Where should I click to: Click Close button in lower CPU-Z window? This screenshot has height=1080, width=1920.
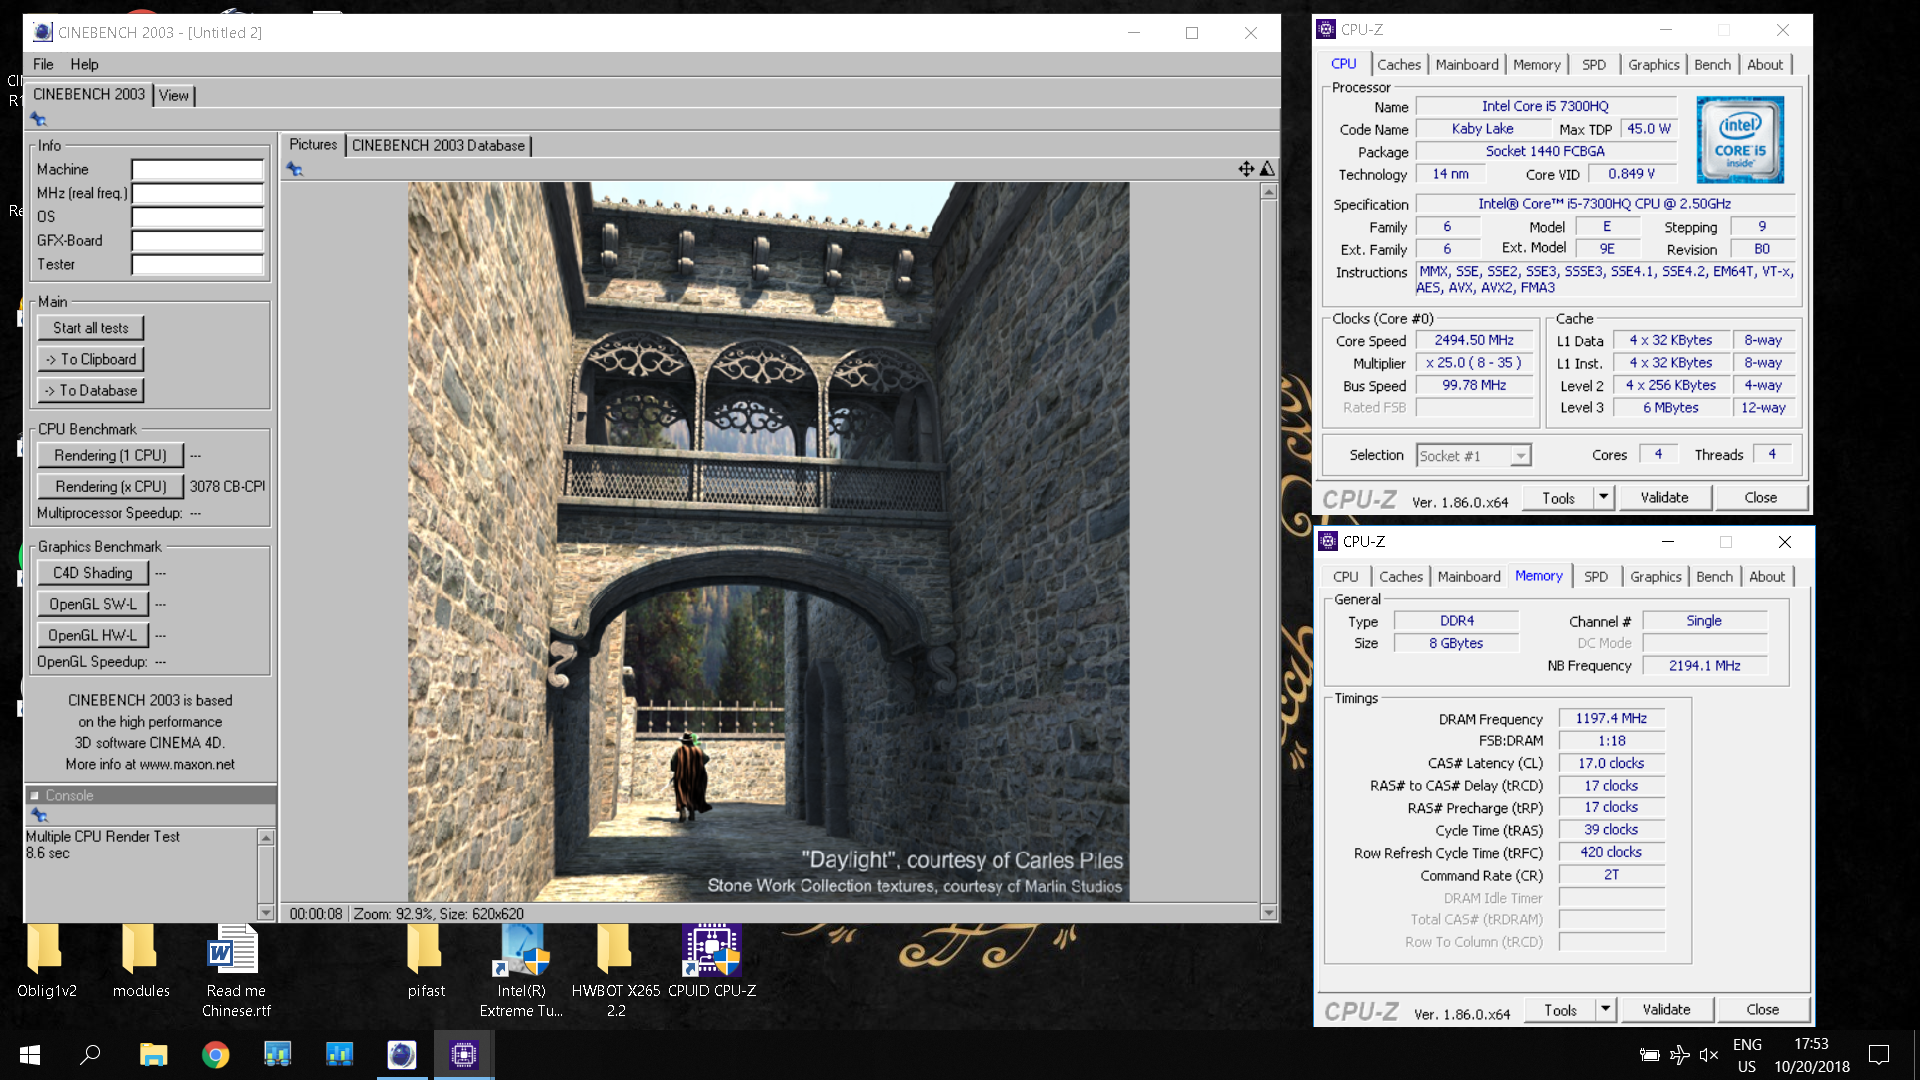(x=1762, y=1009)
